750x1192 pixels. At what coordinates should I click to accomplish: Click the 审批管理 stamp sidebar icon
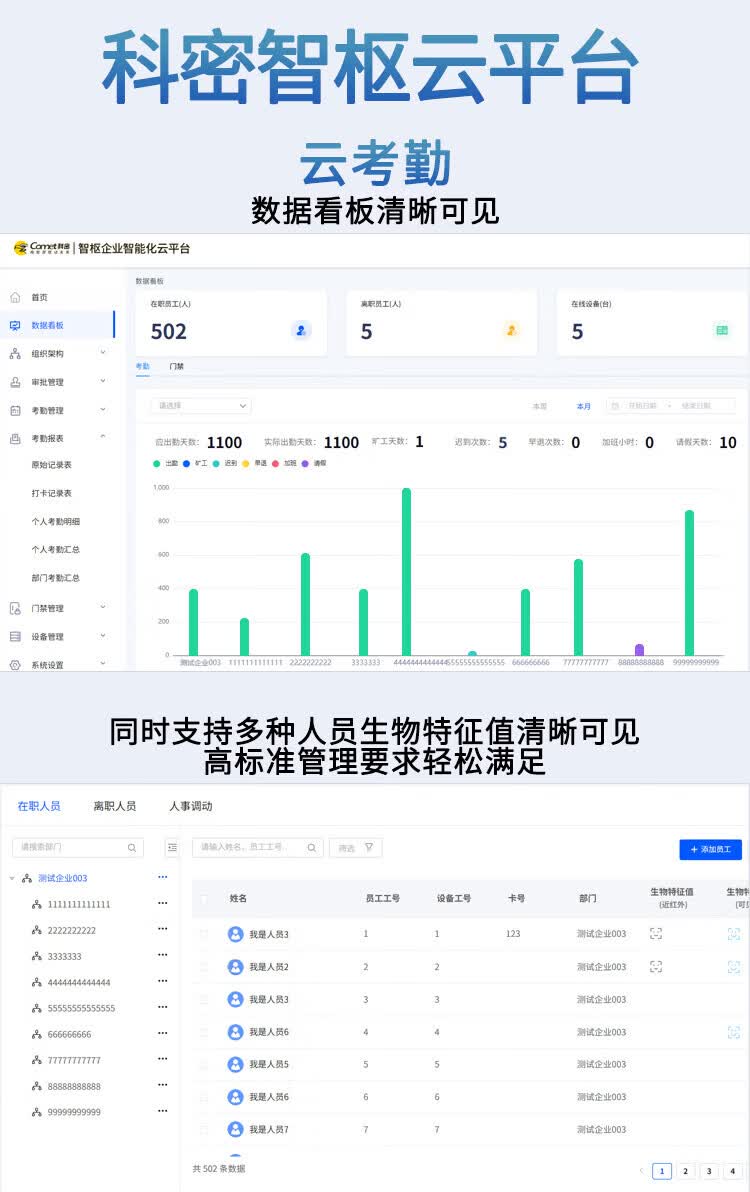(x=15, y=382)
